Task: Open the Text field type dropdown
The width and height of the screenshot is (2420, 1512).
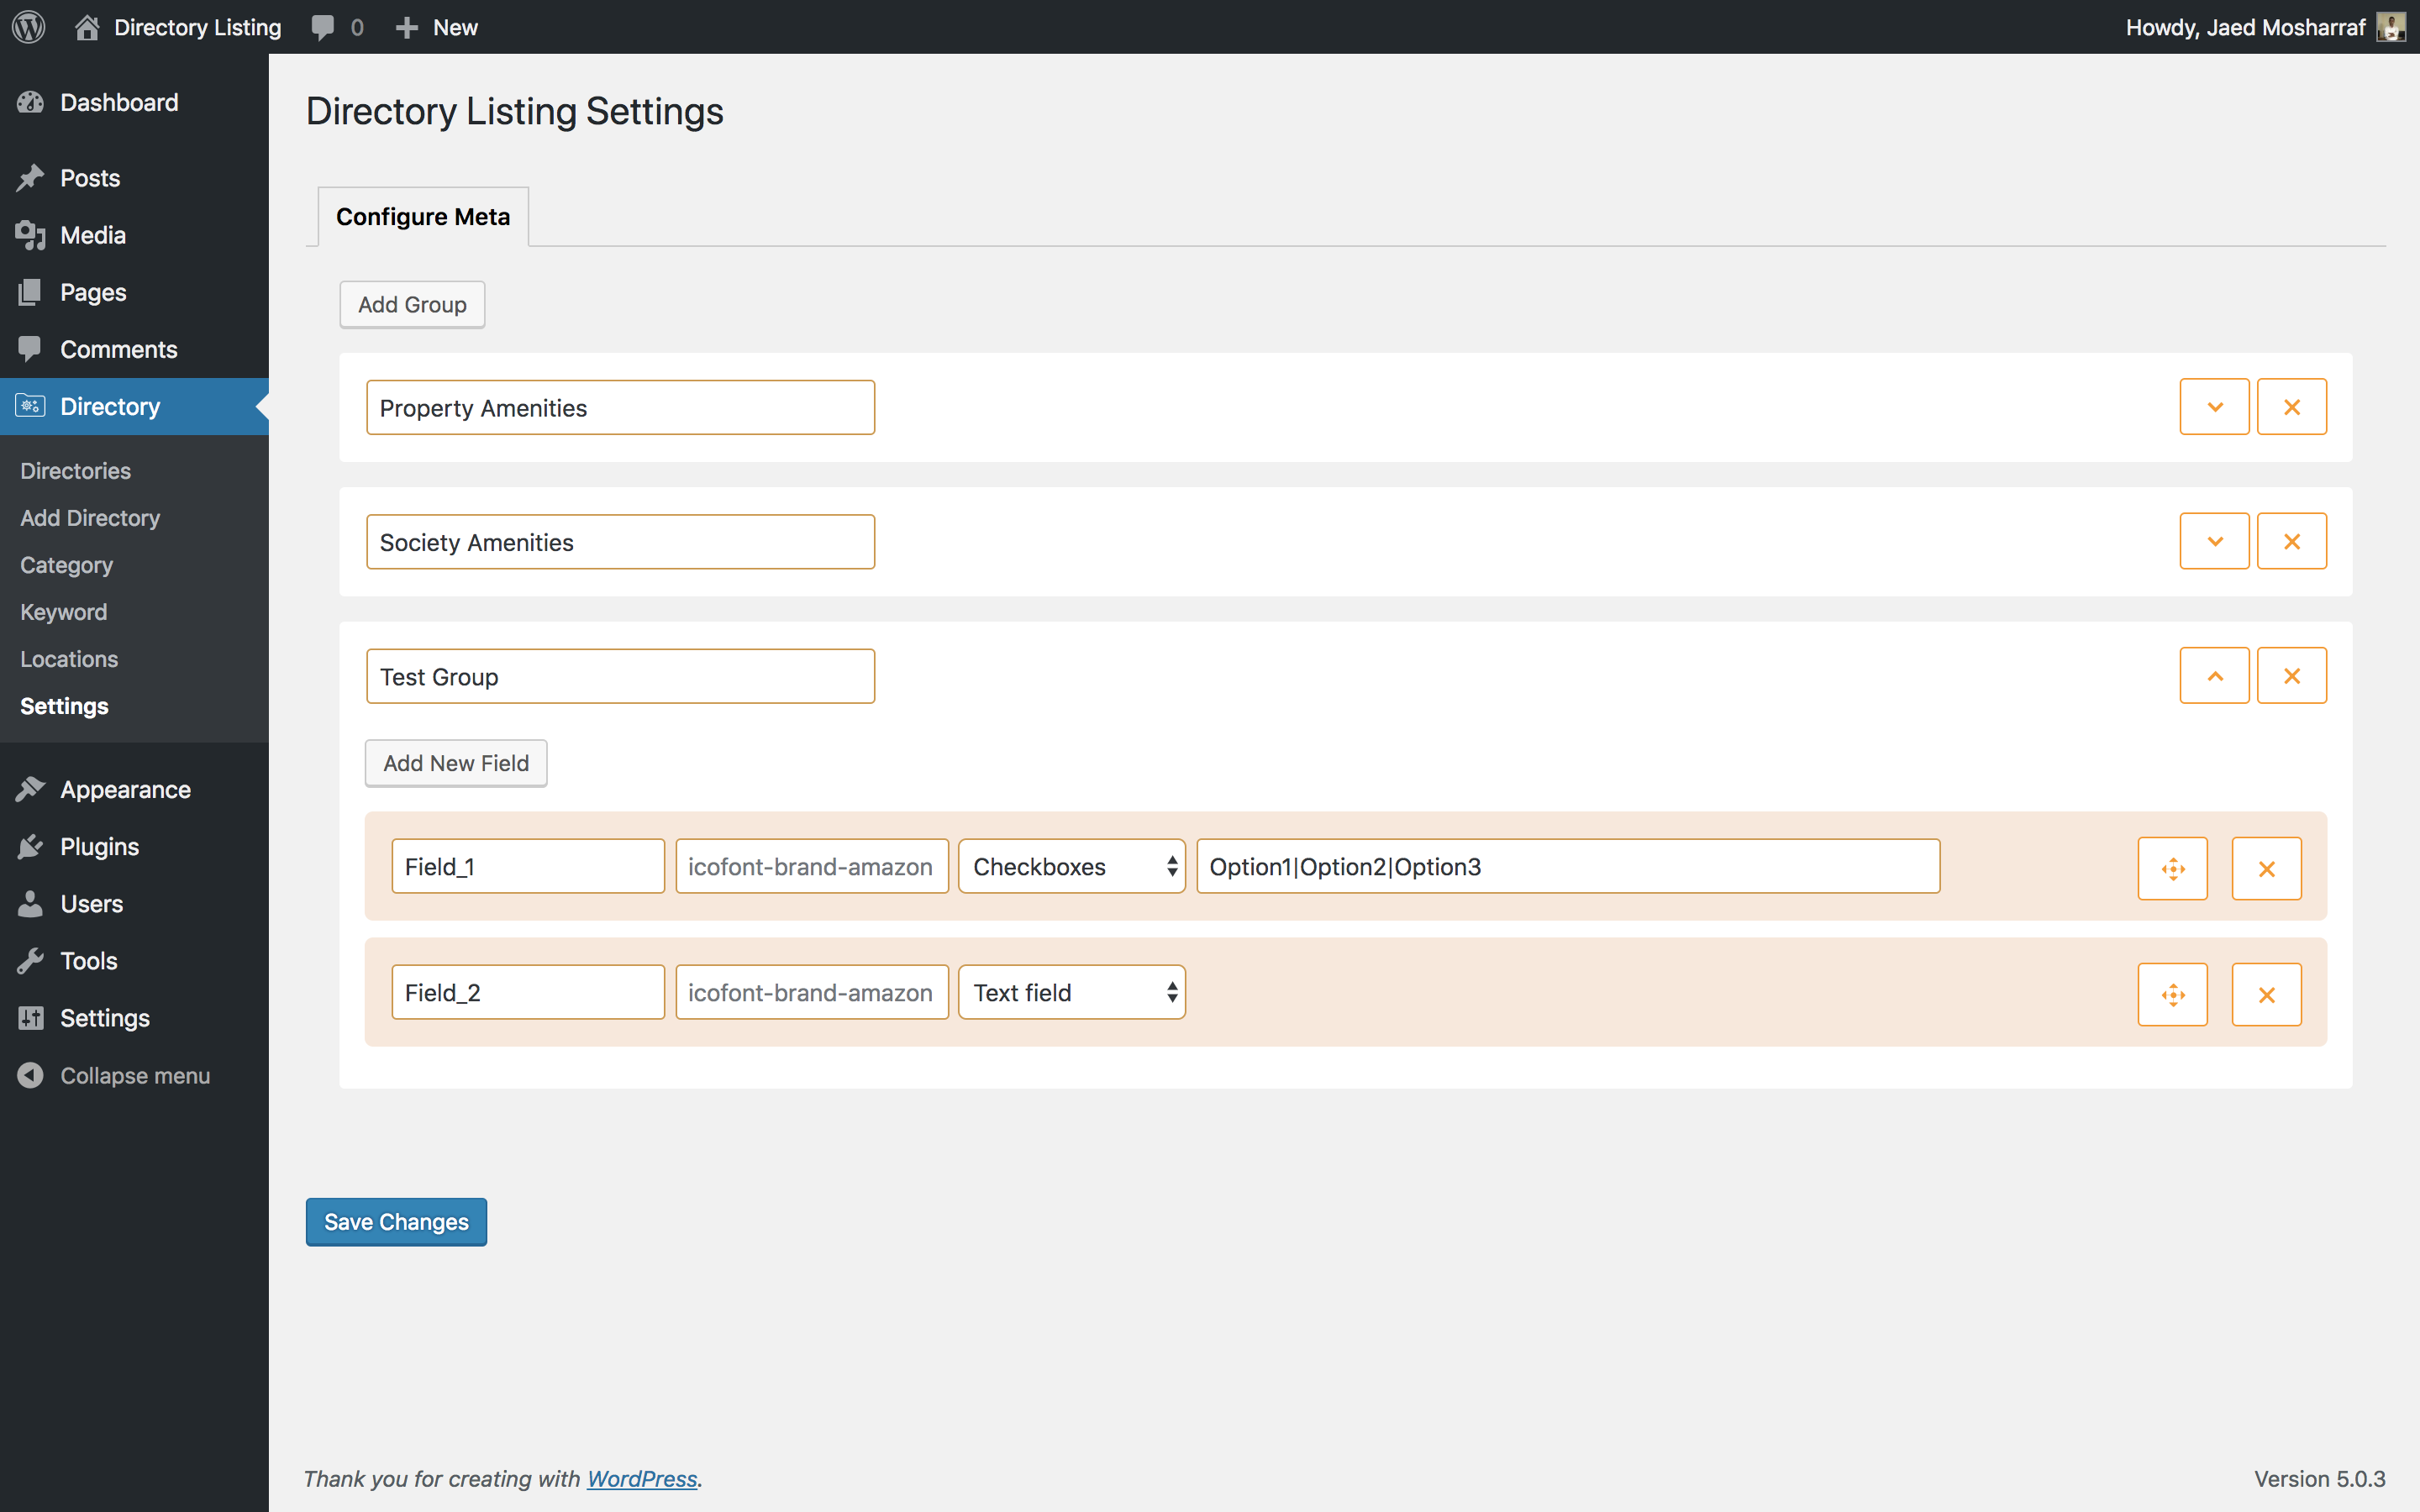Action: [x=1071, y=992]
